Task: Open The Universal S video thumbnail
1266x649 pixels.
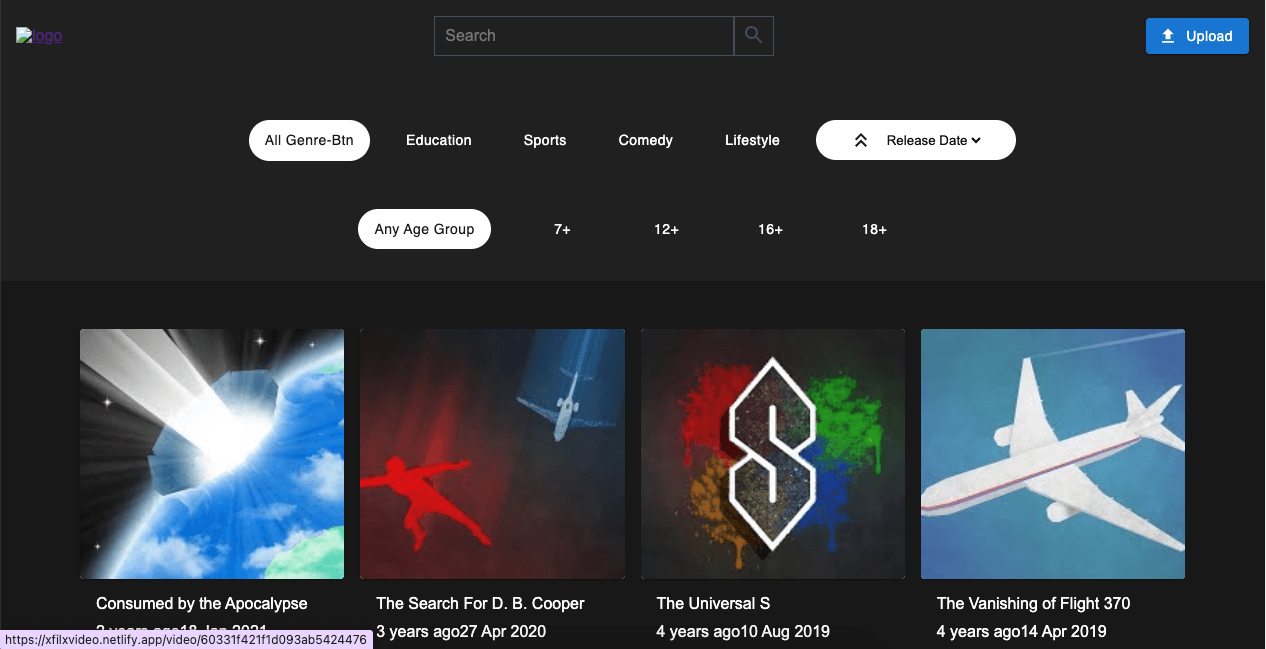Action: (x=772, y=454)
